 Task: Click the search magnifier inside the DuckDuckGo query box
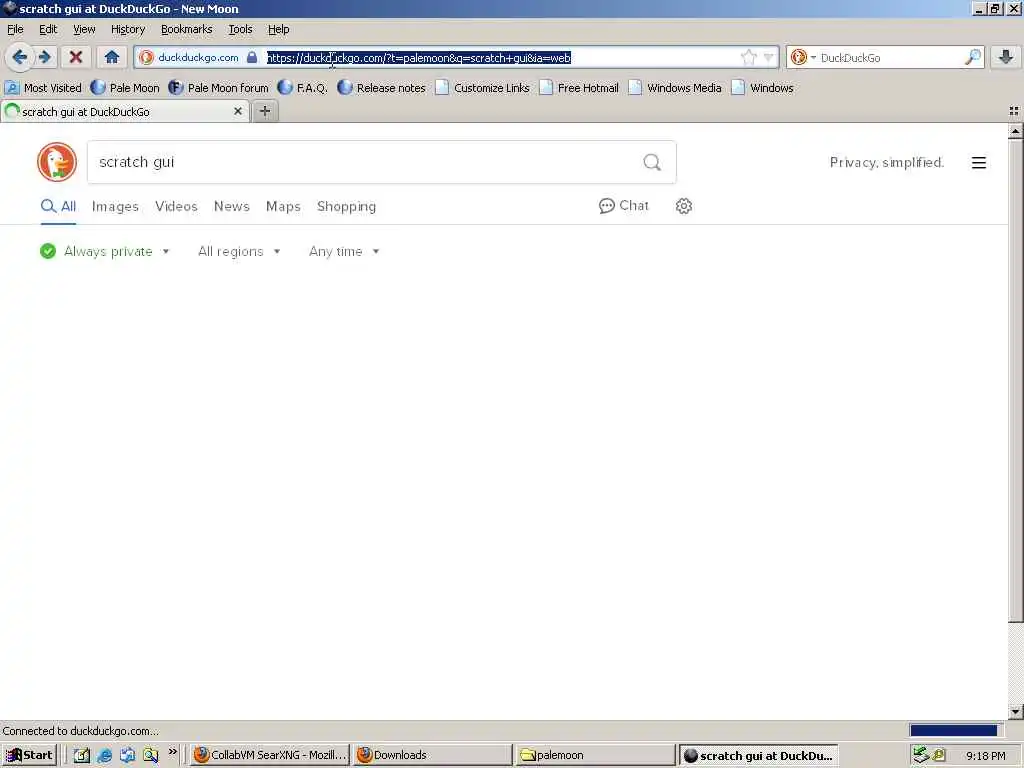coord(652,162)
